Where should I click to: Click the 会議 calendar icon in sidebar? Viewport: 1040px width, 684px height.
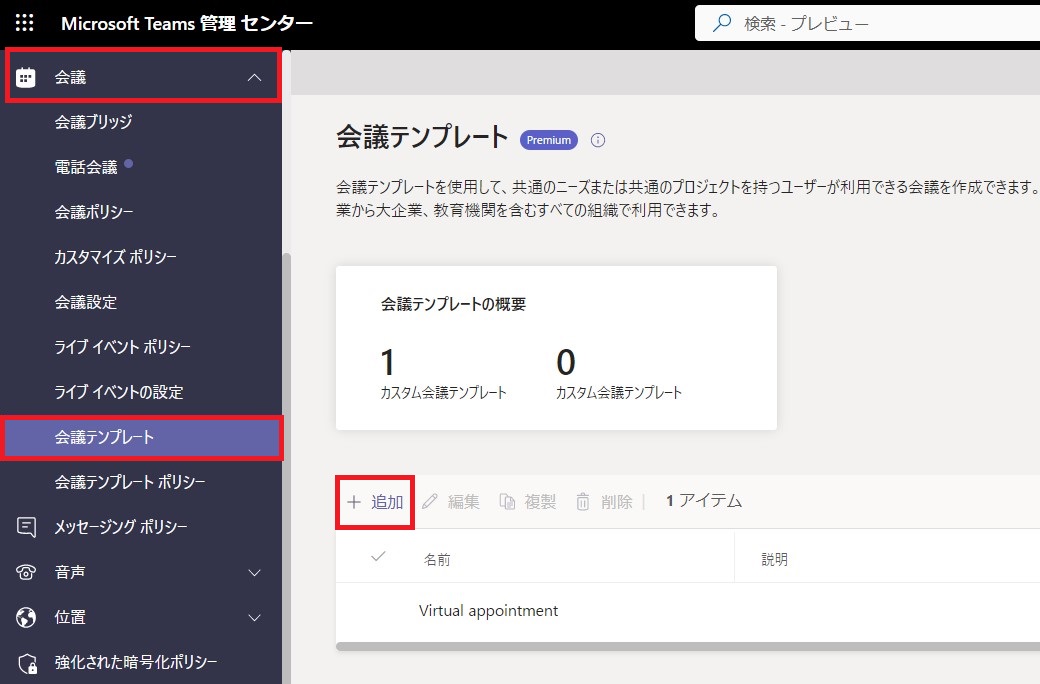pyautogui.click(x=27, y=77)
